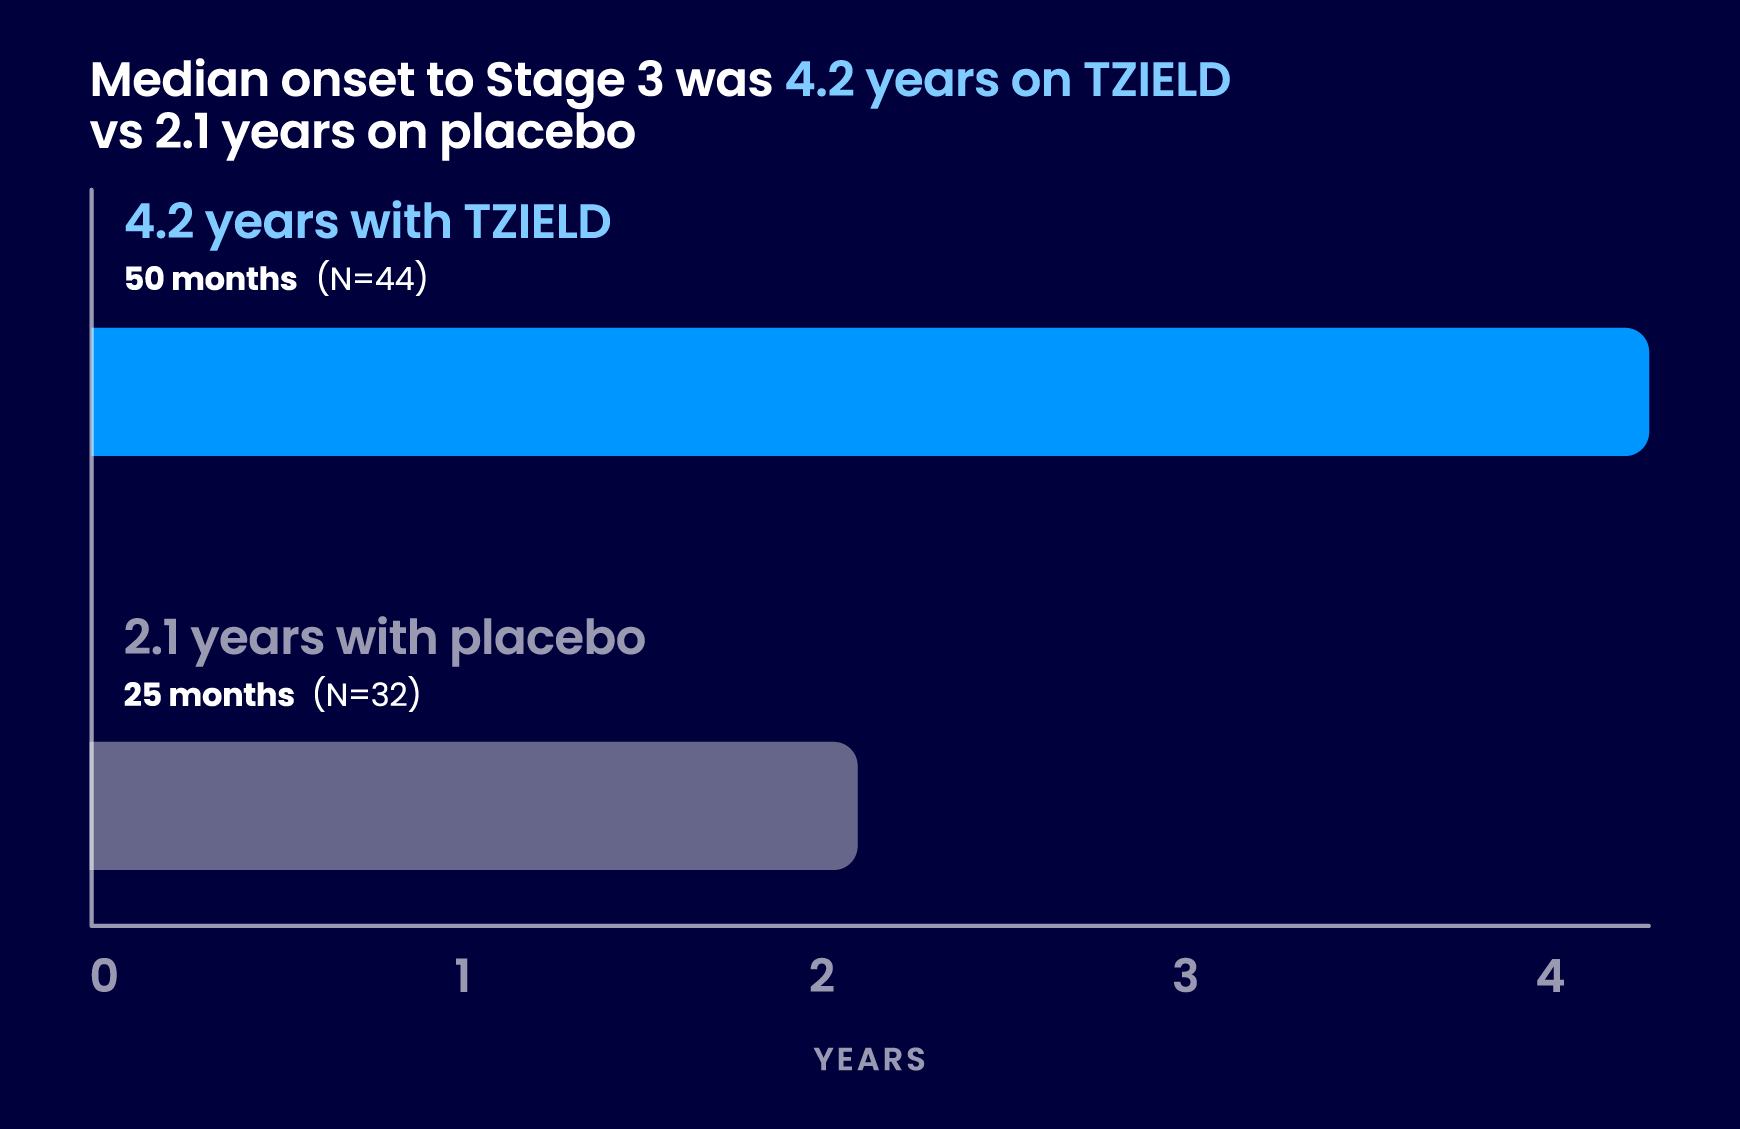Select the "2.1 years with placebo" heading
This screenshot has height=1129, width=1740.
(384, 638)
